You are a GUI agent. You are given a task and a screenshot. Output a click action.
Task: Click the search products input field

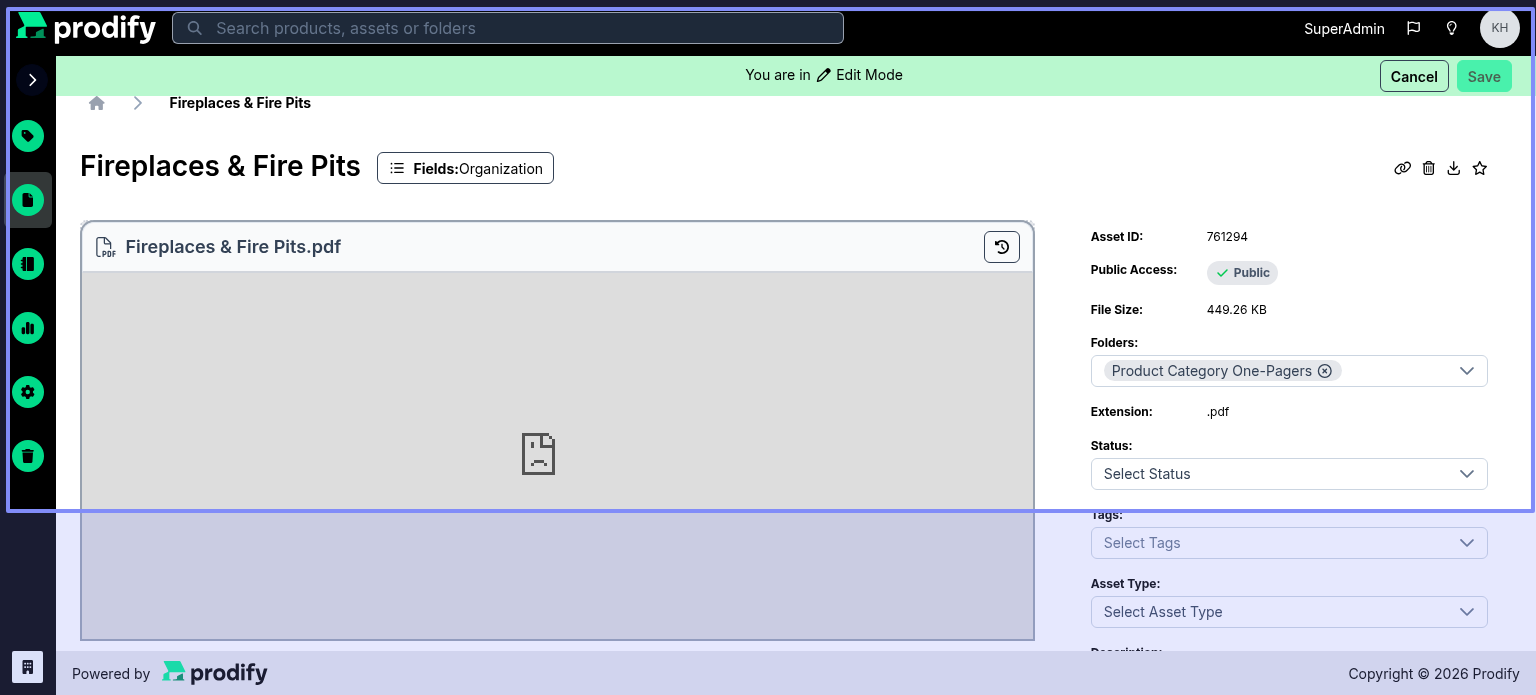[508, 28]
